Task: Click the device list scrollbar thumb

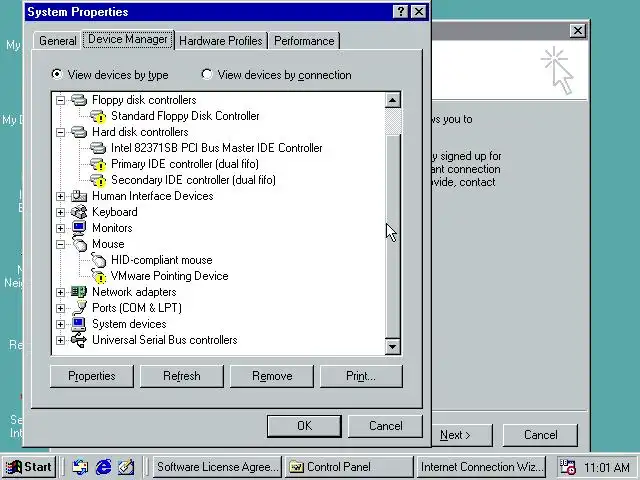Action: tap(393, 237)
